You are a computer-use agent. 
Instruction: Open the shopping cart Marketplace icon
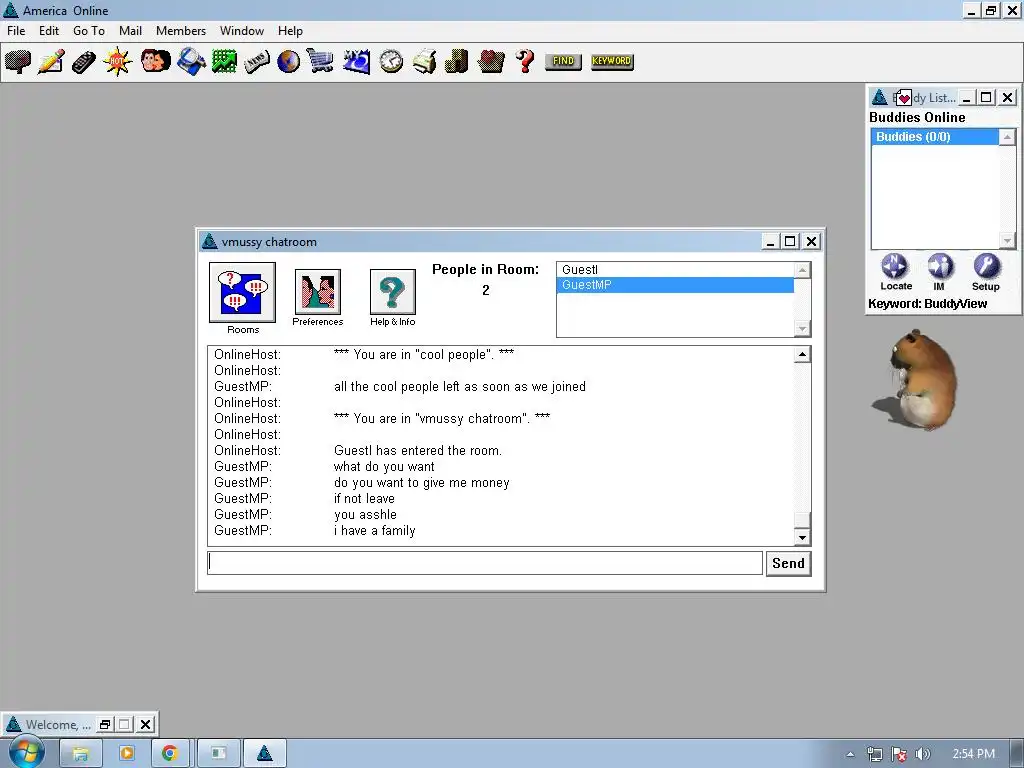320,61
